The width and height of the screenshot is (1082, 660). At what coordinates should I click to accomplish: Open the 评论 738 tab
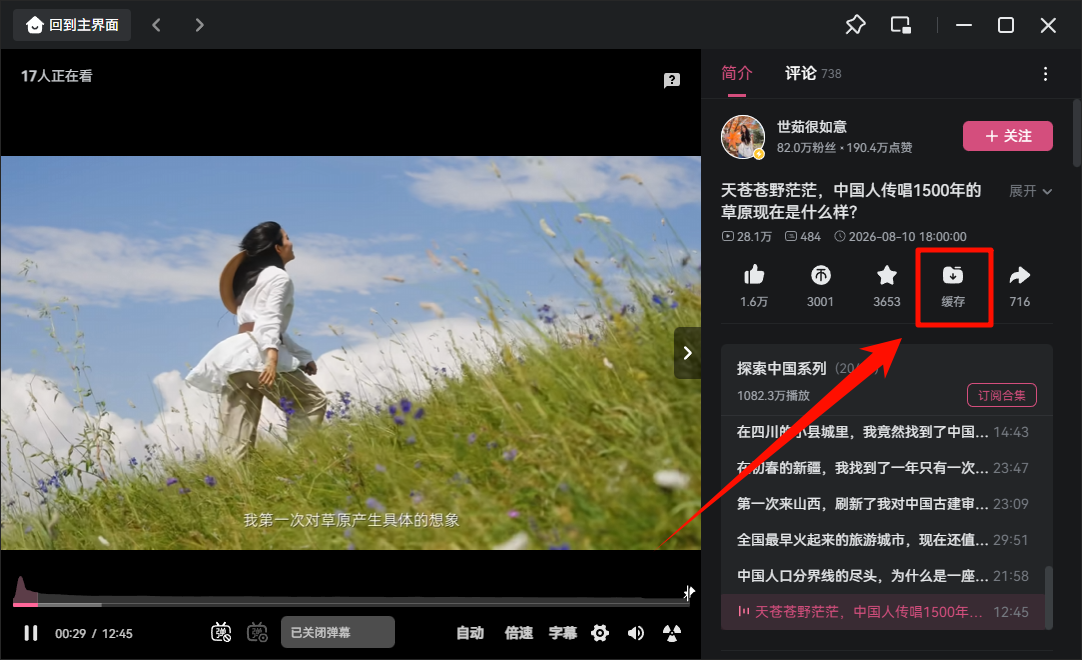pos(813,73)
